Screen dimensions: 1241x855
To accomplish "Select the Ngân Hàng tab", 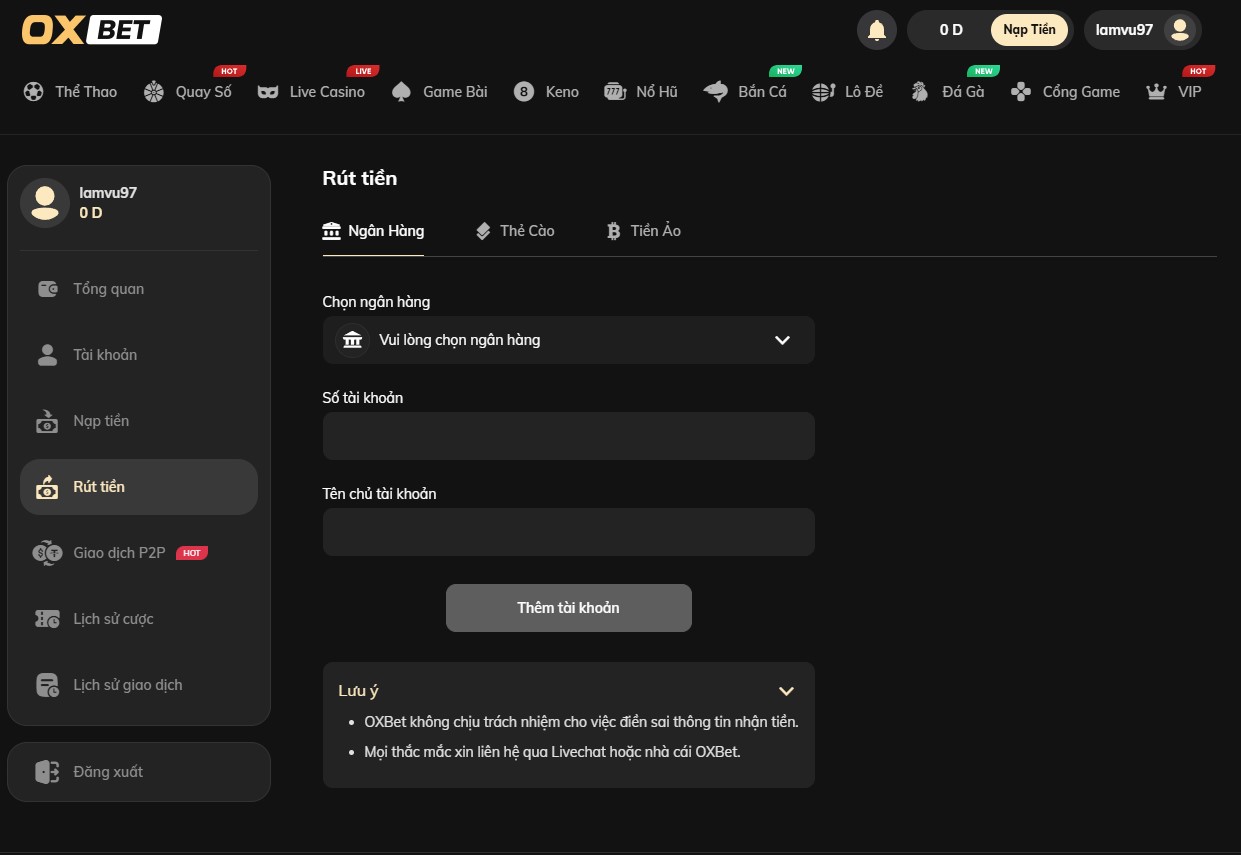I will click(x=373, y=231).
